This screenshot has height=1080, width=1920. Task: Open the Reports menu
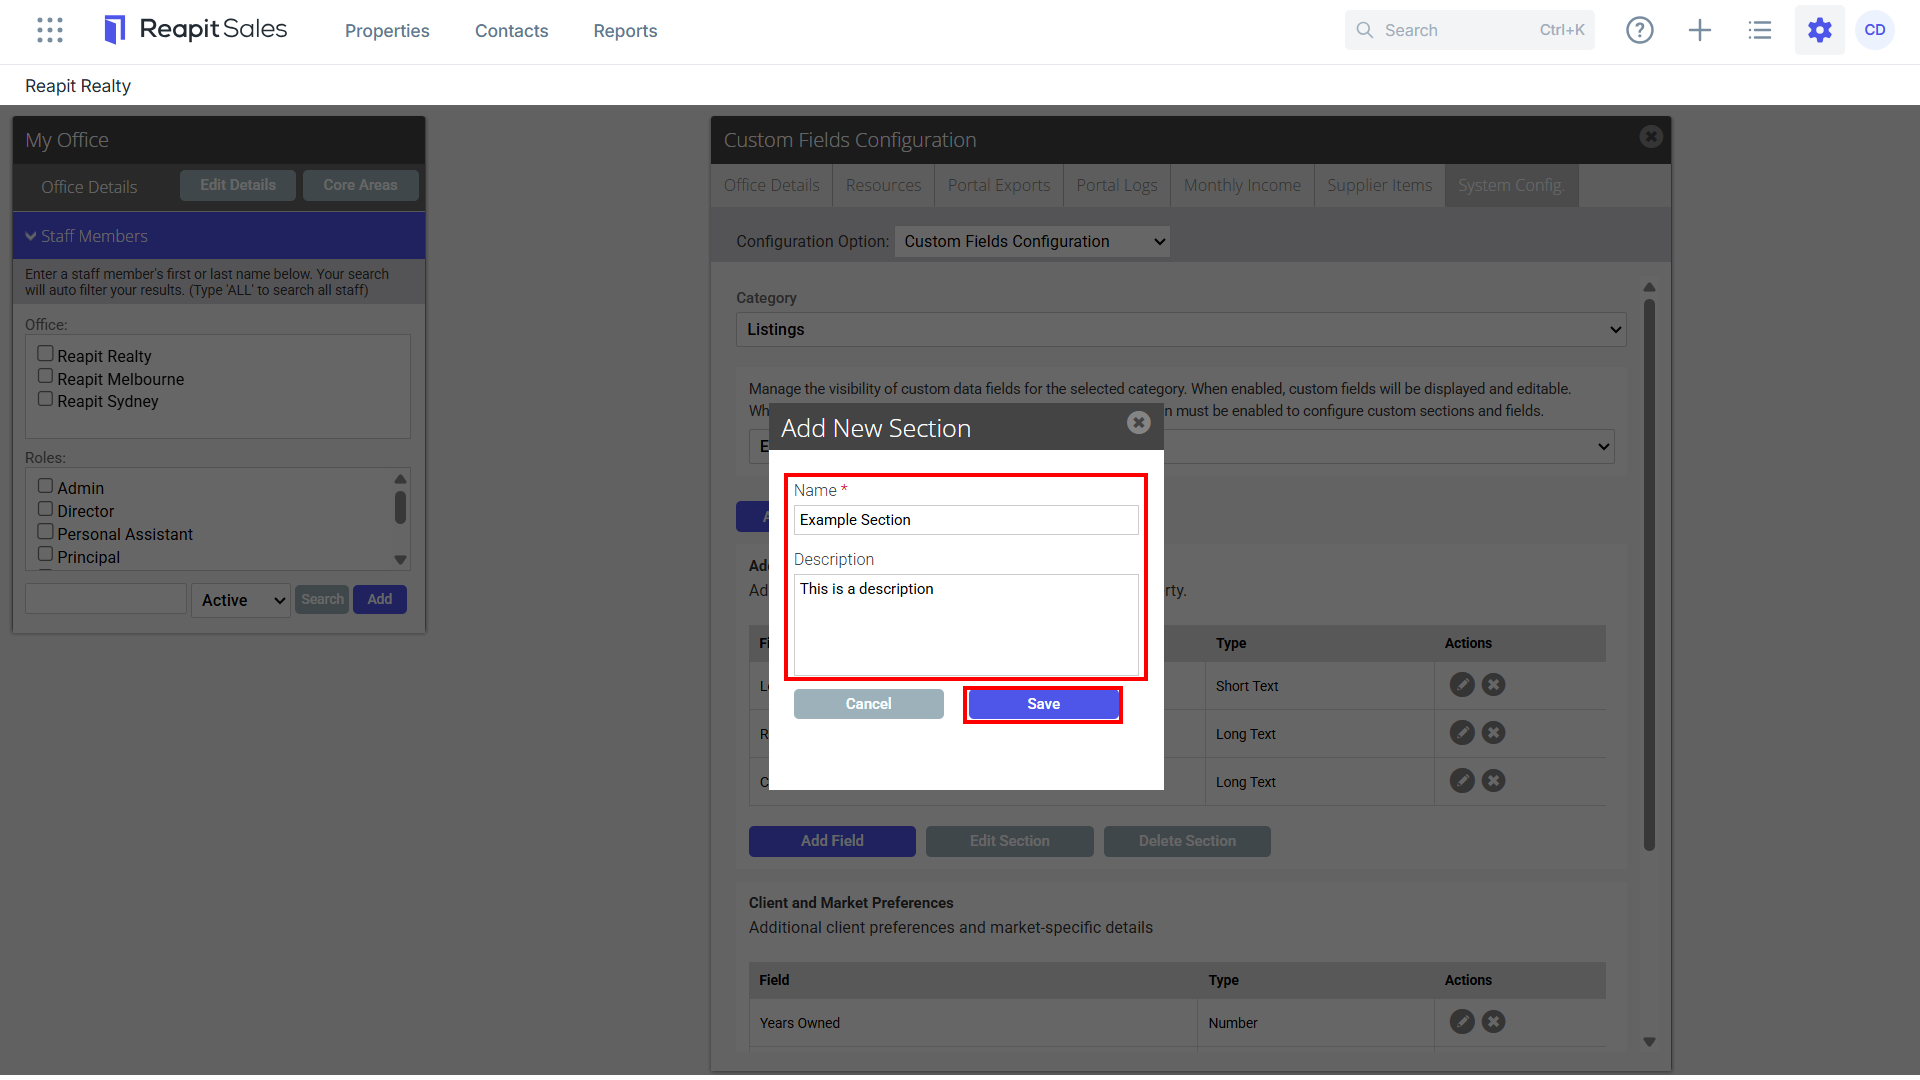(625, 31)
